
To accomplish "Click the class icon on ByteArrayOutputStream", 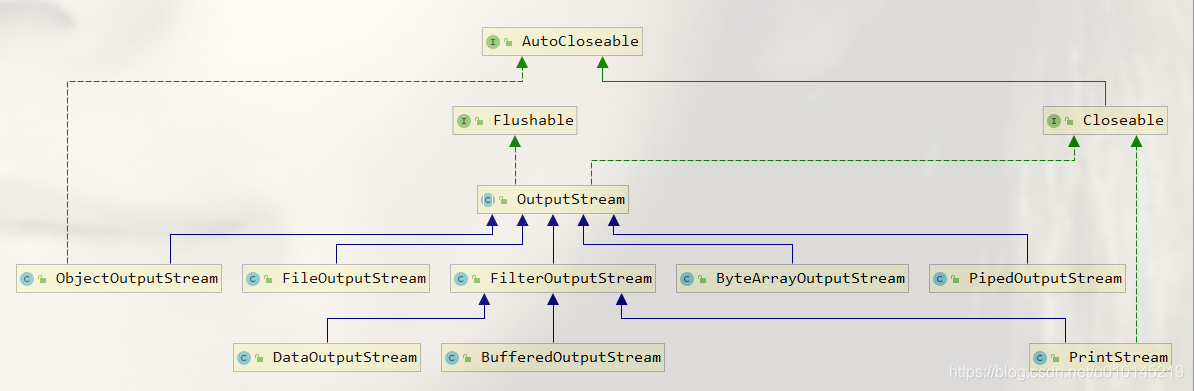I will point(687,279).
